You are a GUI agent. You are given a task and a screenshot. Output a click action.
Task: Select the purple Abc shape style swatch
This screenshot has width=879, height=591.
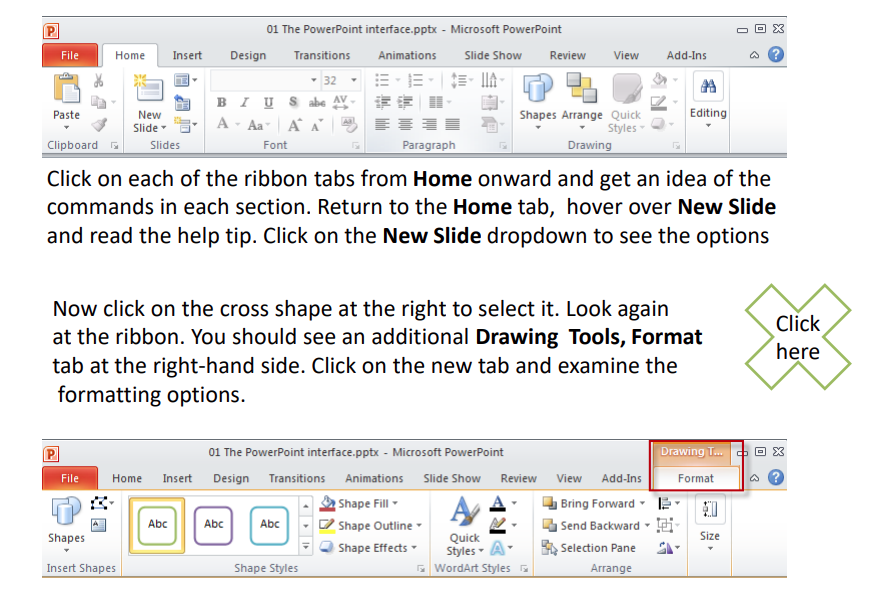tap(214, 524)
